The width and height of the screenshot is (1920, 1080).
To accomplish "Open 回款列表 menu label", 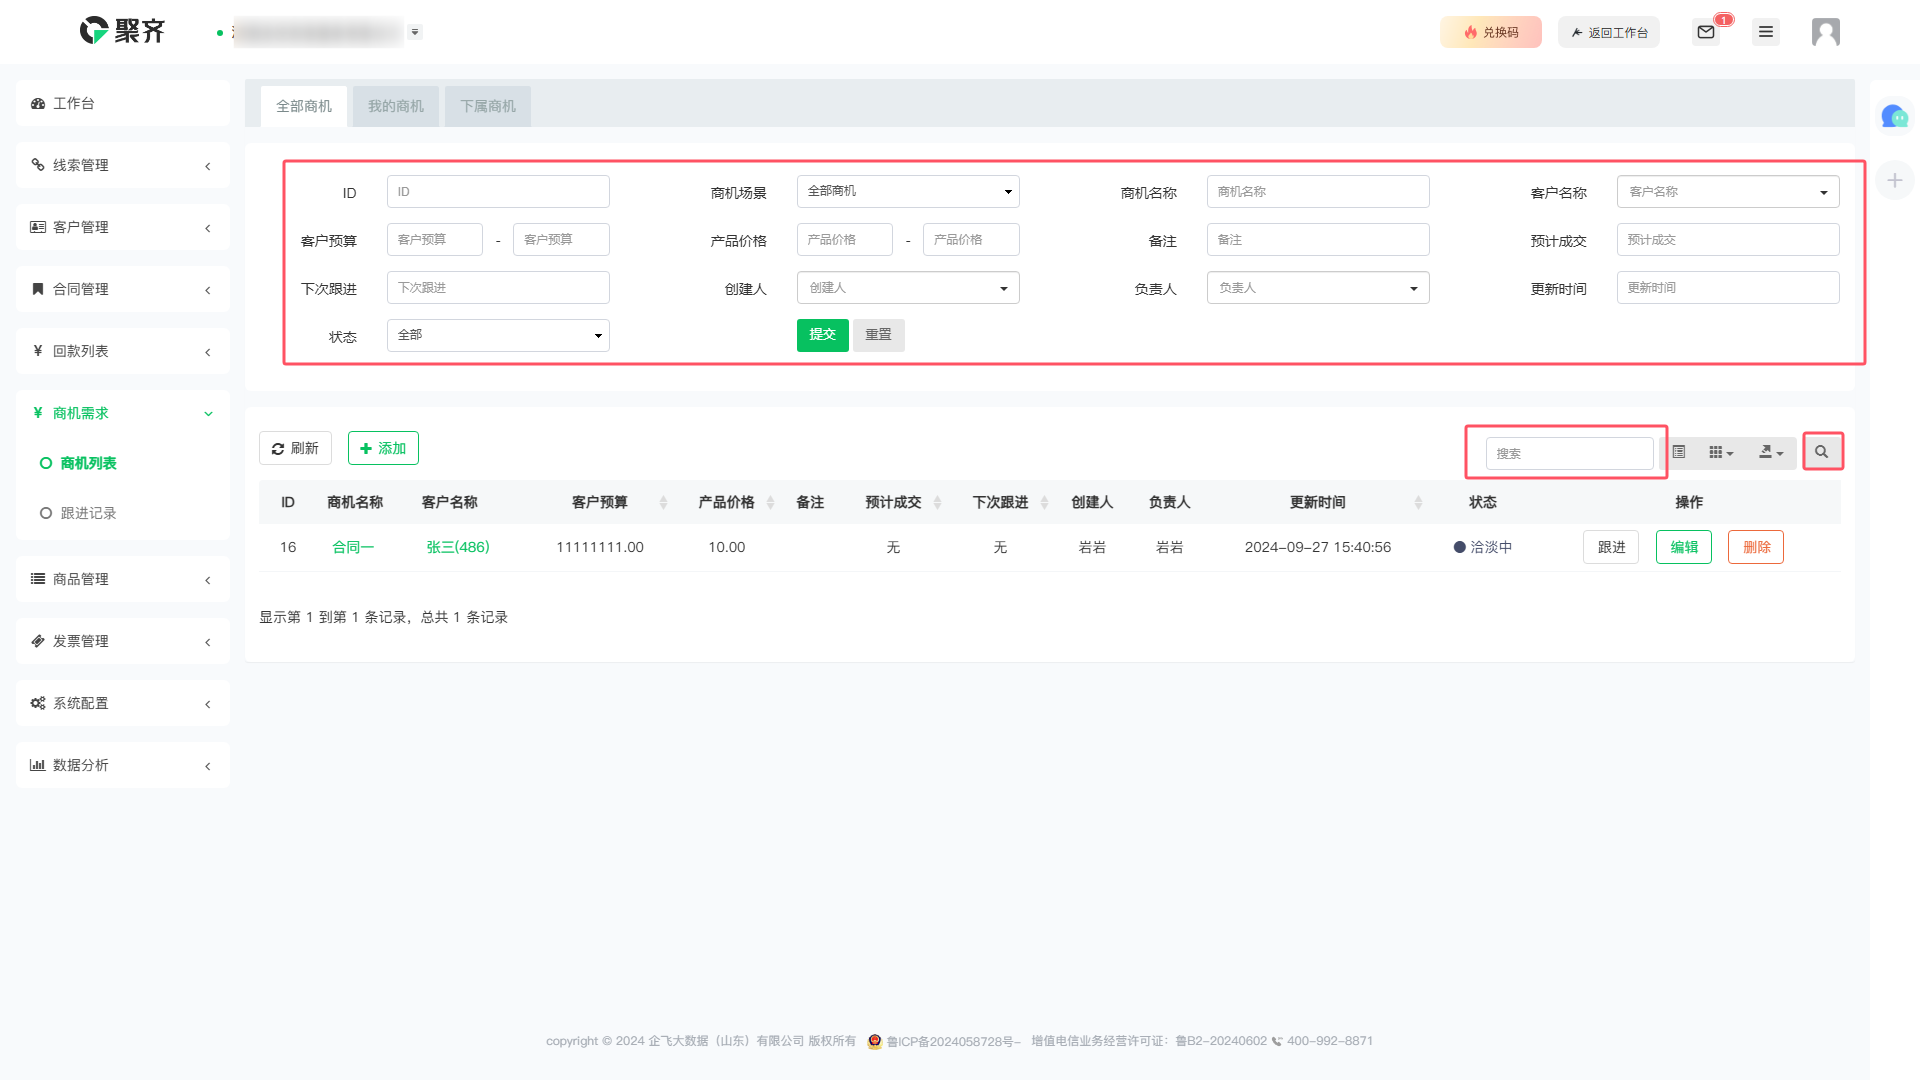I will pos(80,351).
